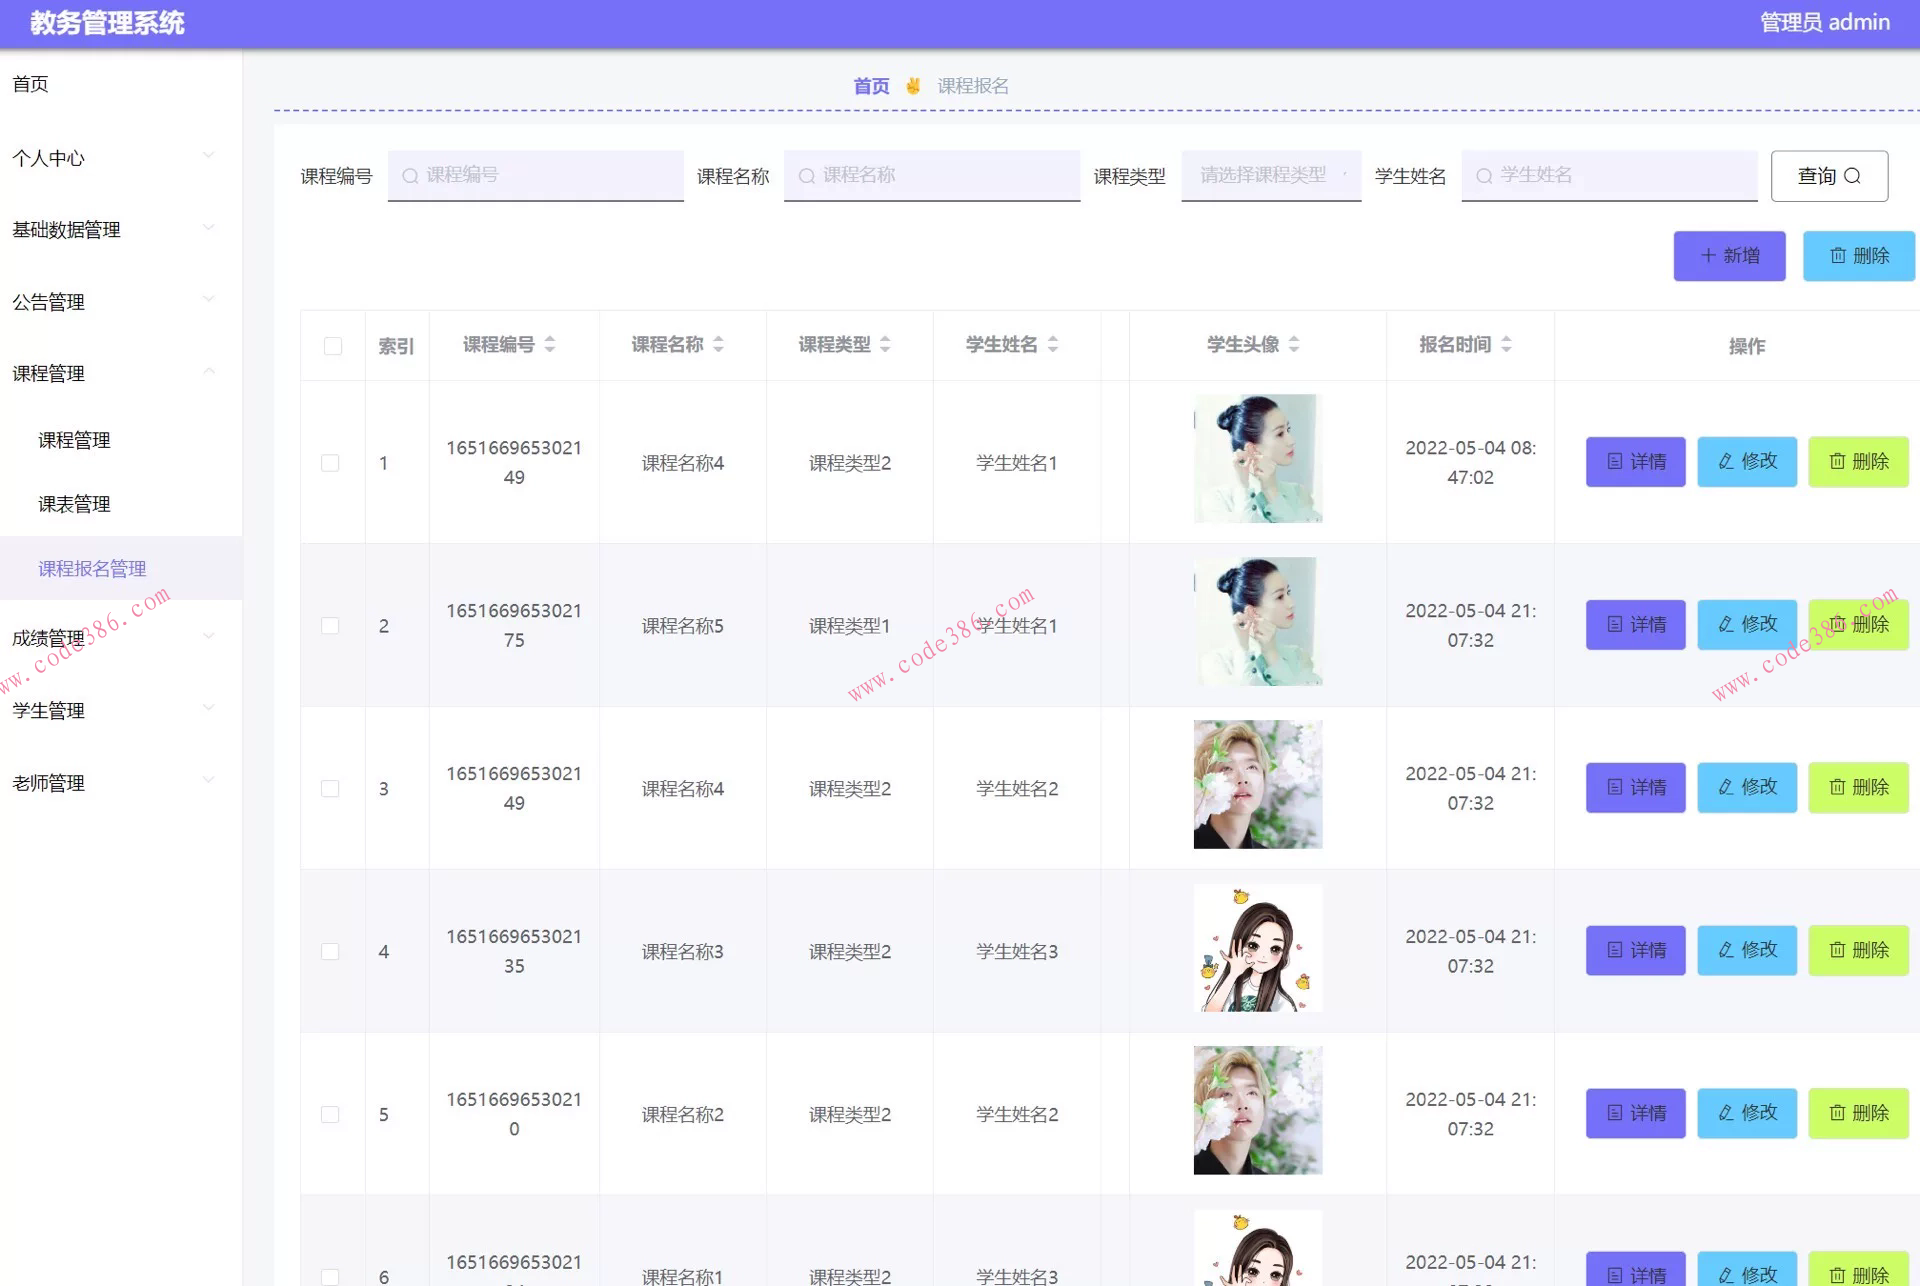The height and width of the screenshot is (1286, 1920).
Task: Click the plus icon on 新增 button
Action: (1709, 256)
